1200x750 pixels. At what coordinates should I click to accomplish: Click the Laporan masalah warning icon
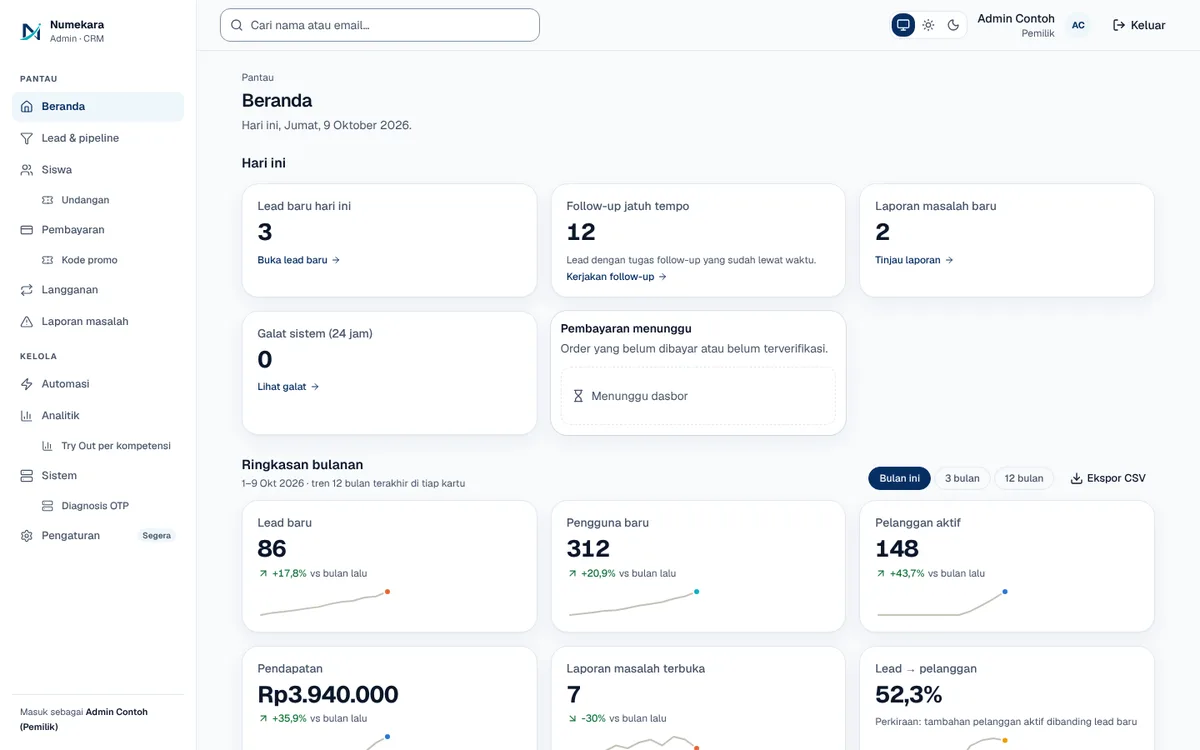[x=27, y=322]
